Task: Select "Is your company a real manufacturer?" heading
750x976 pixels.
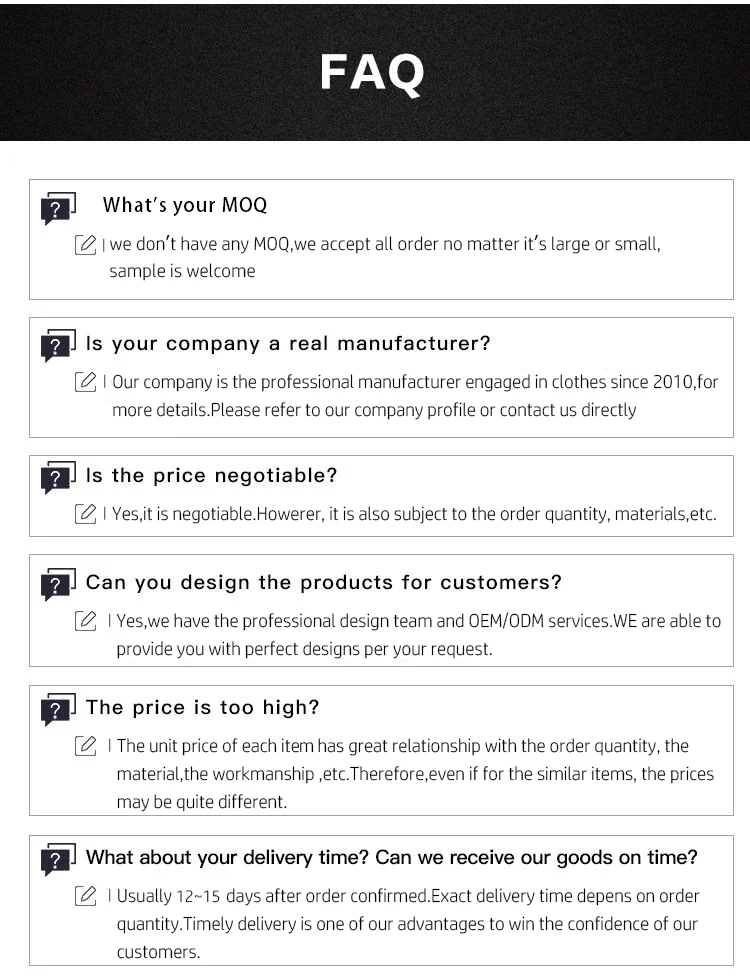Action: tap(288, 343)
